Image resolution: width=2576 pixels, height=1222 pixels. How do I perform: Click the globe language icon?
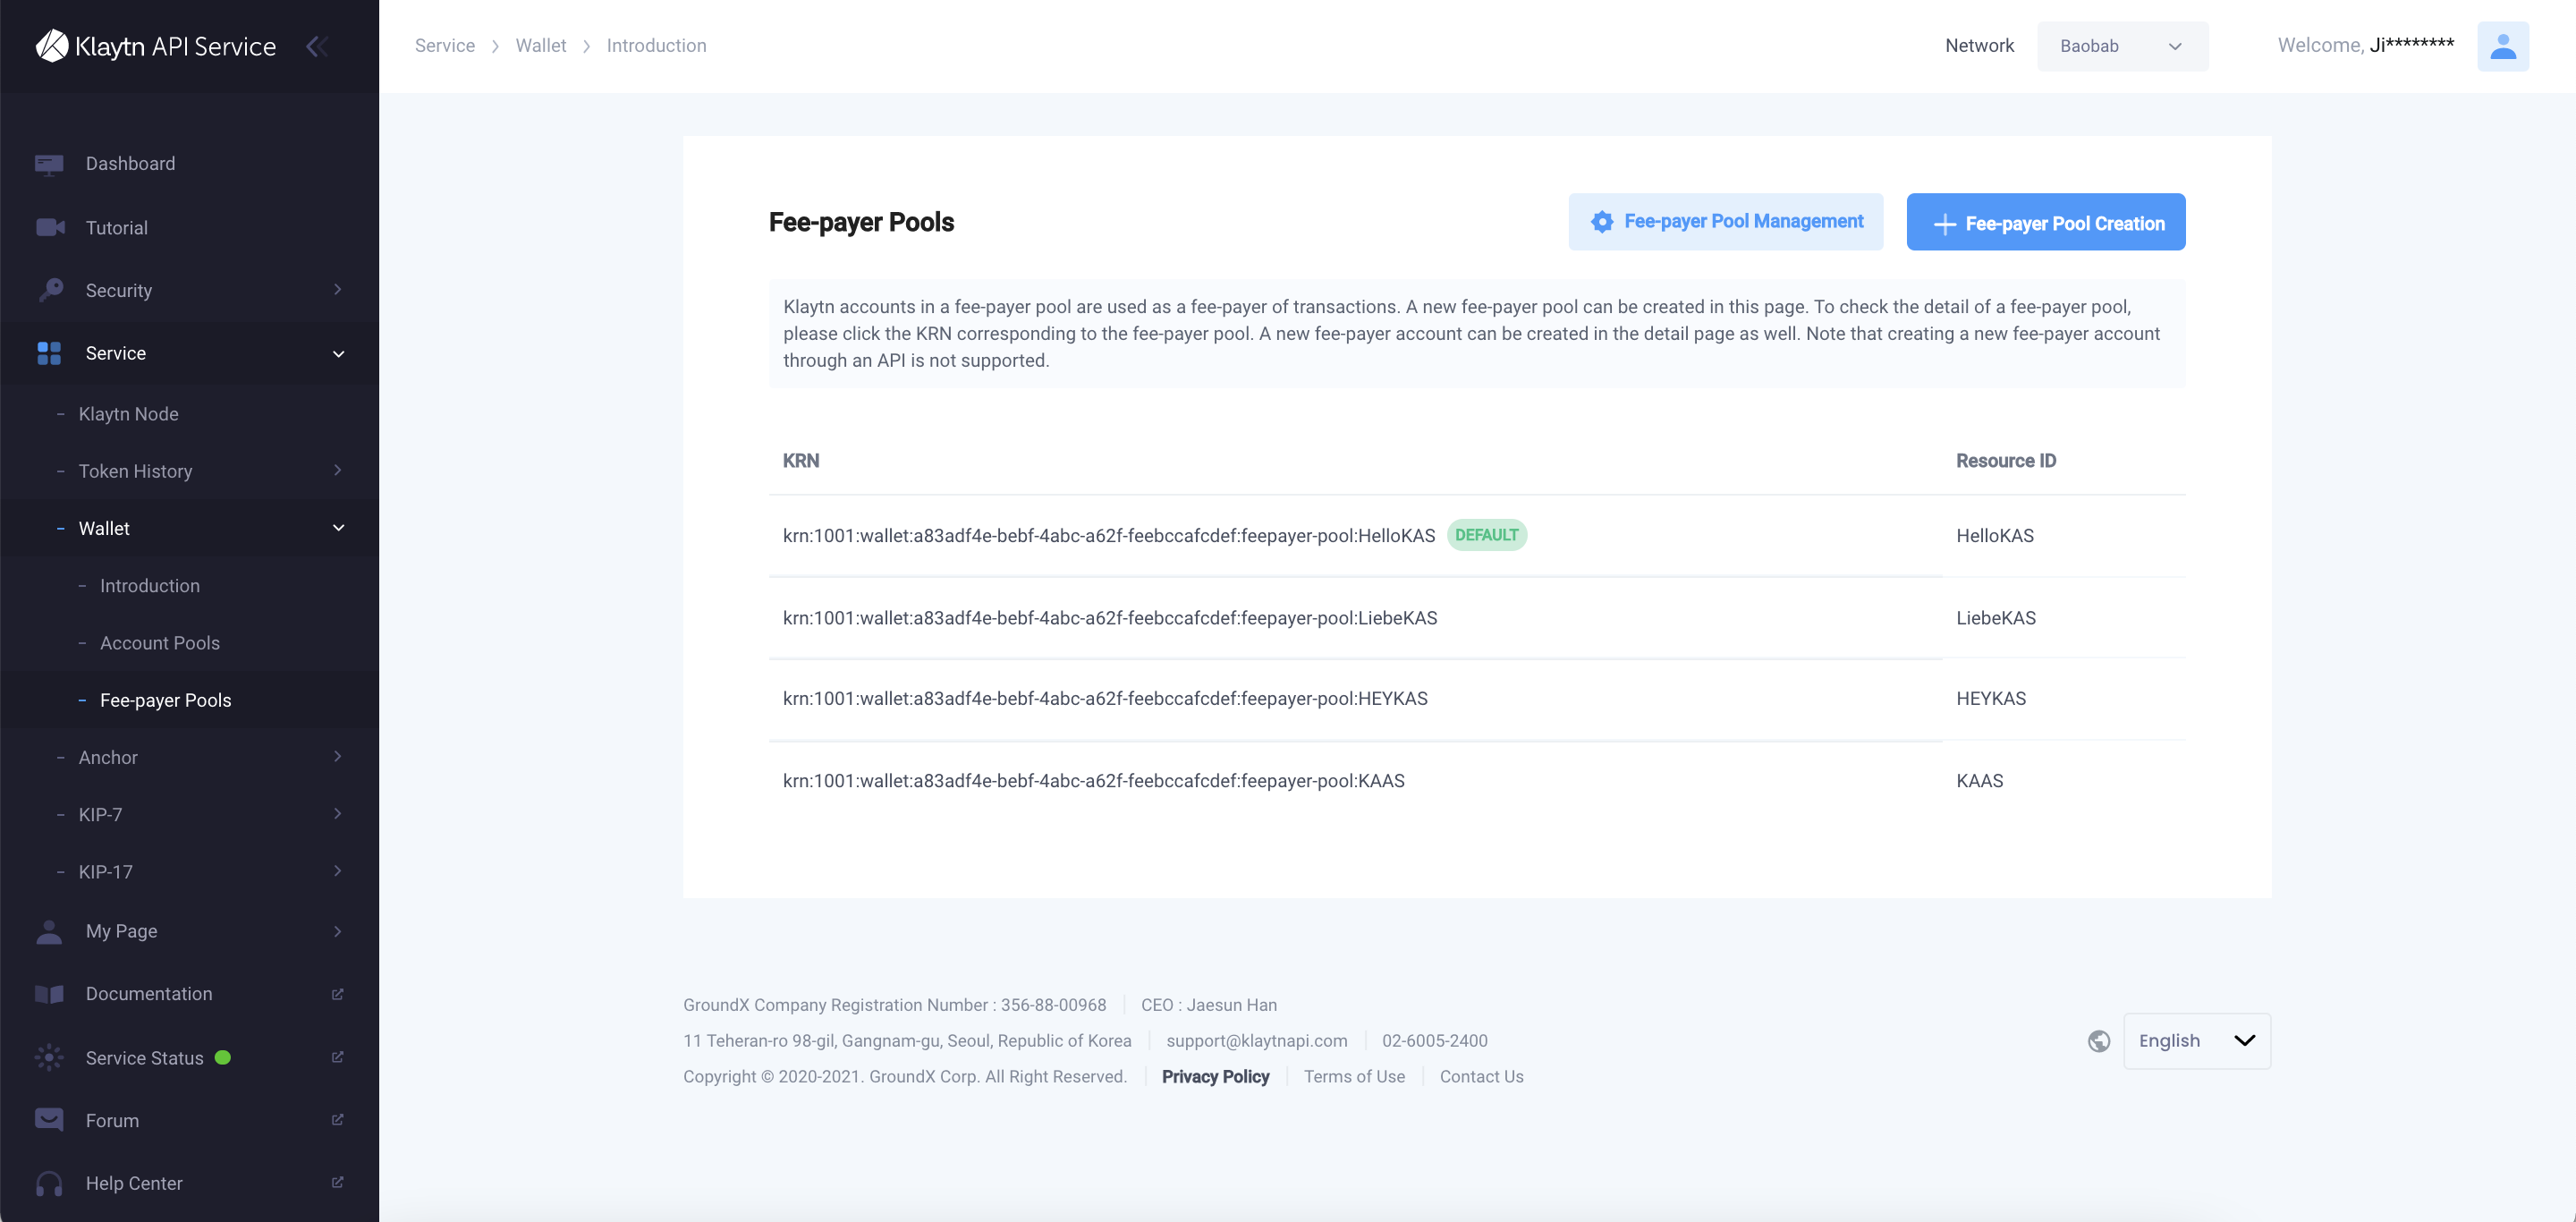pyautogui.click(x=2099, y=1041)
